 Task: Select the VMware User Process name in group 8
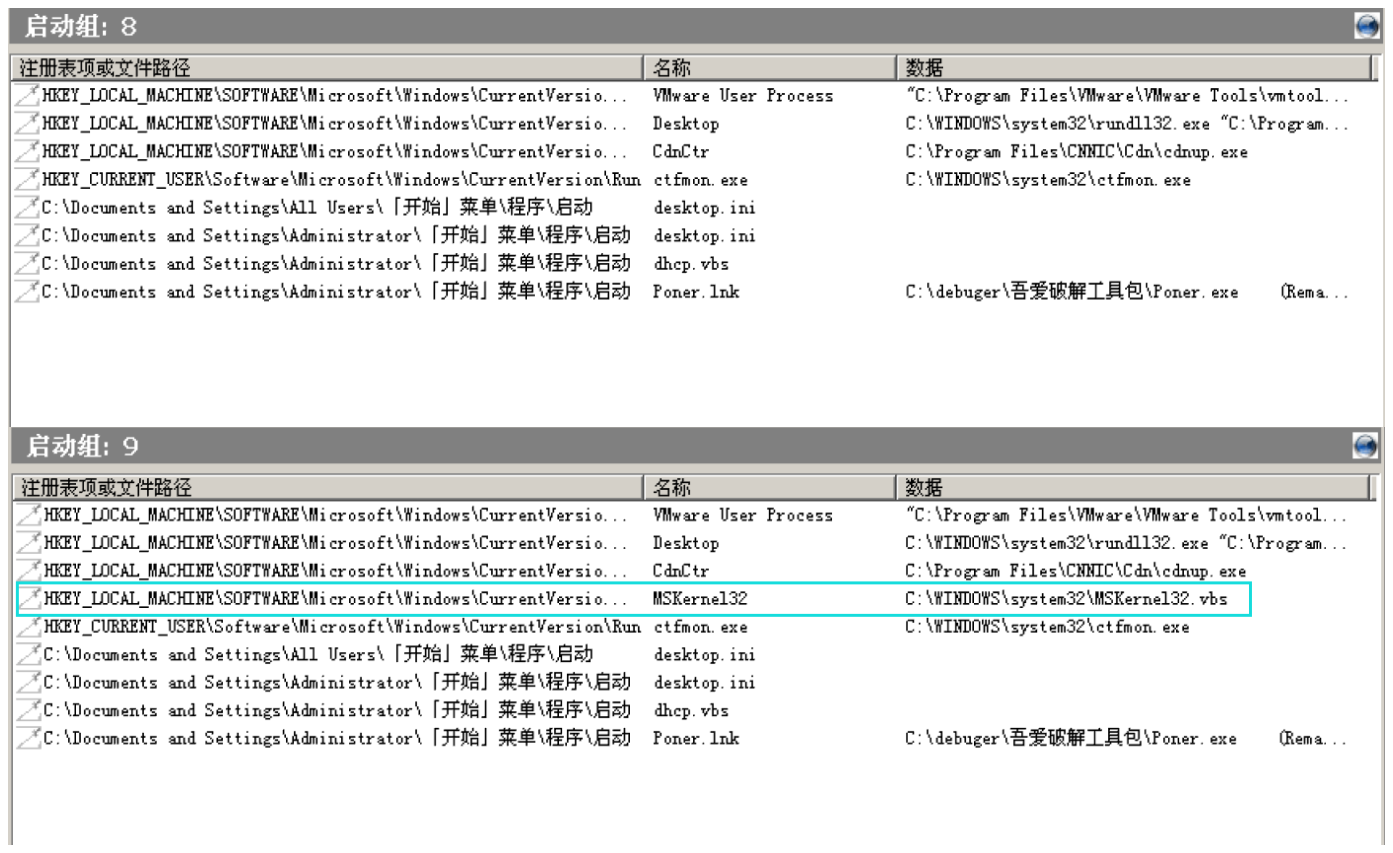point(743,96)
